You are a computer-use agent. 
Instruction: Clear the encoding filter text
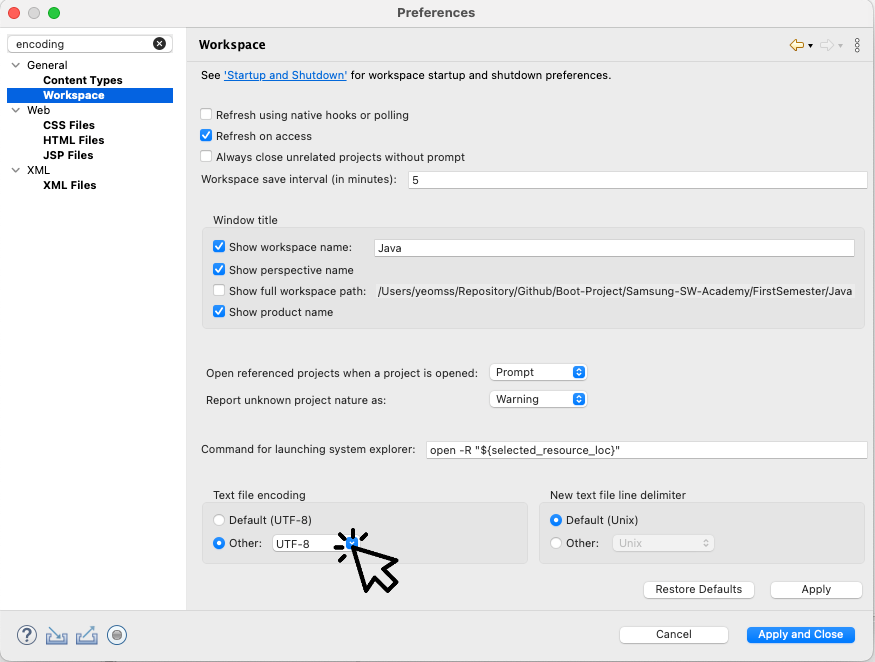coord(159,44)
